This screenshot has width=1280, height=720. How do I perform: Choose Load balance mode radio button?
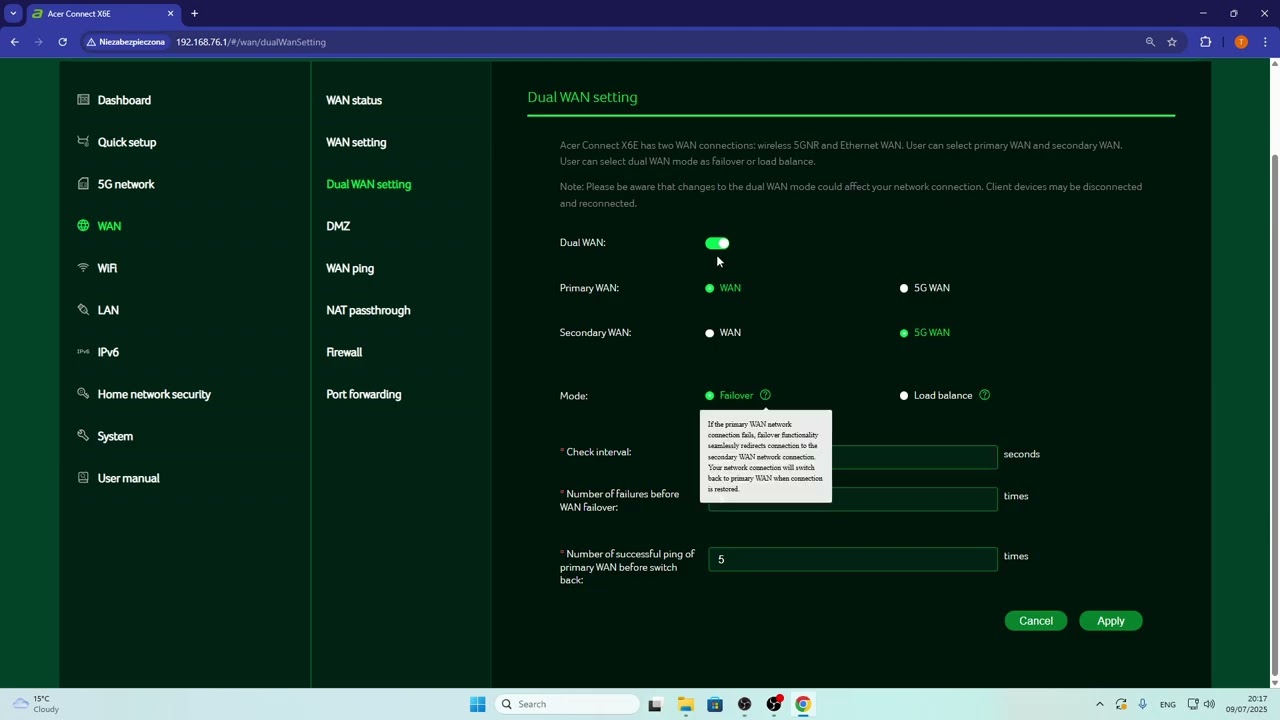click(x=904, y=396)
